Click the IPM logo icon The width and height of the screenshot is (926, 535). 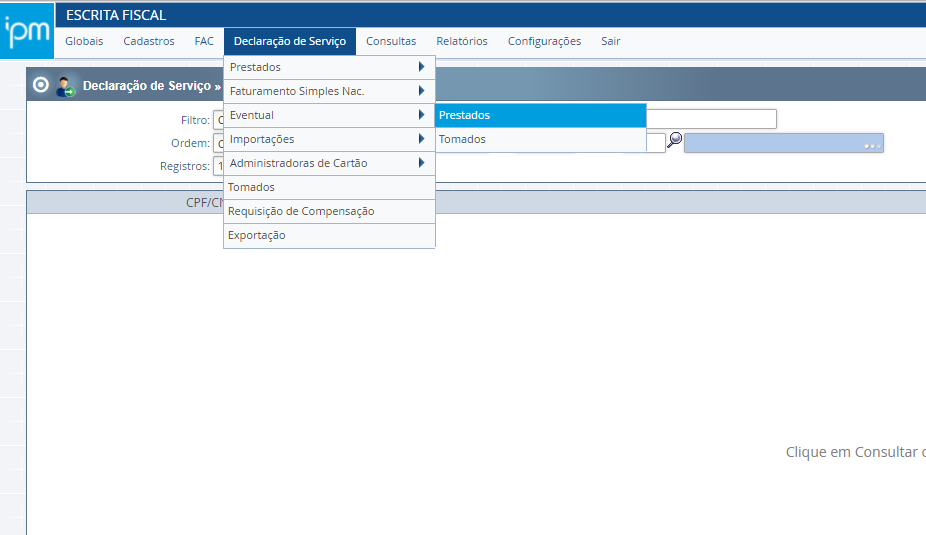pos(25,31)
